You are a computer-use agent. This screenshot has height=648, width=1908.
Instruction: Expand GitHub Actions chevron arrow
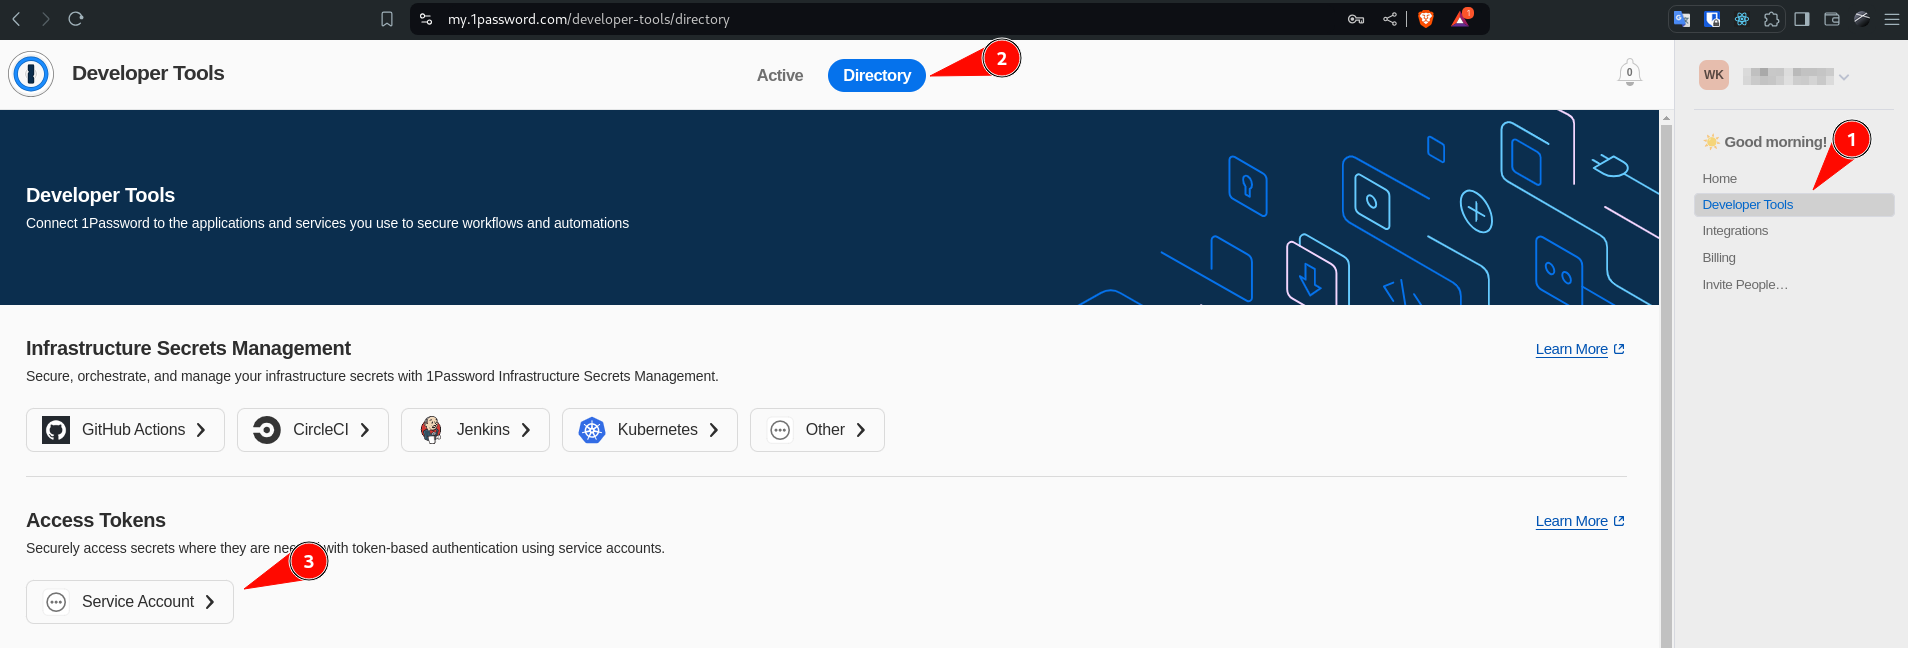(201, 430)
